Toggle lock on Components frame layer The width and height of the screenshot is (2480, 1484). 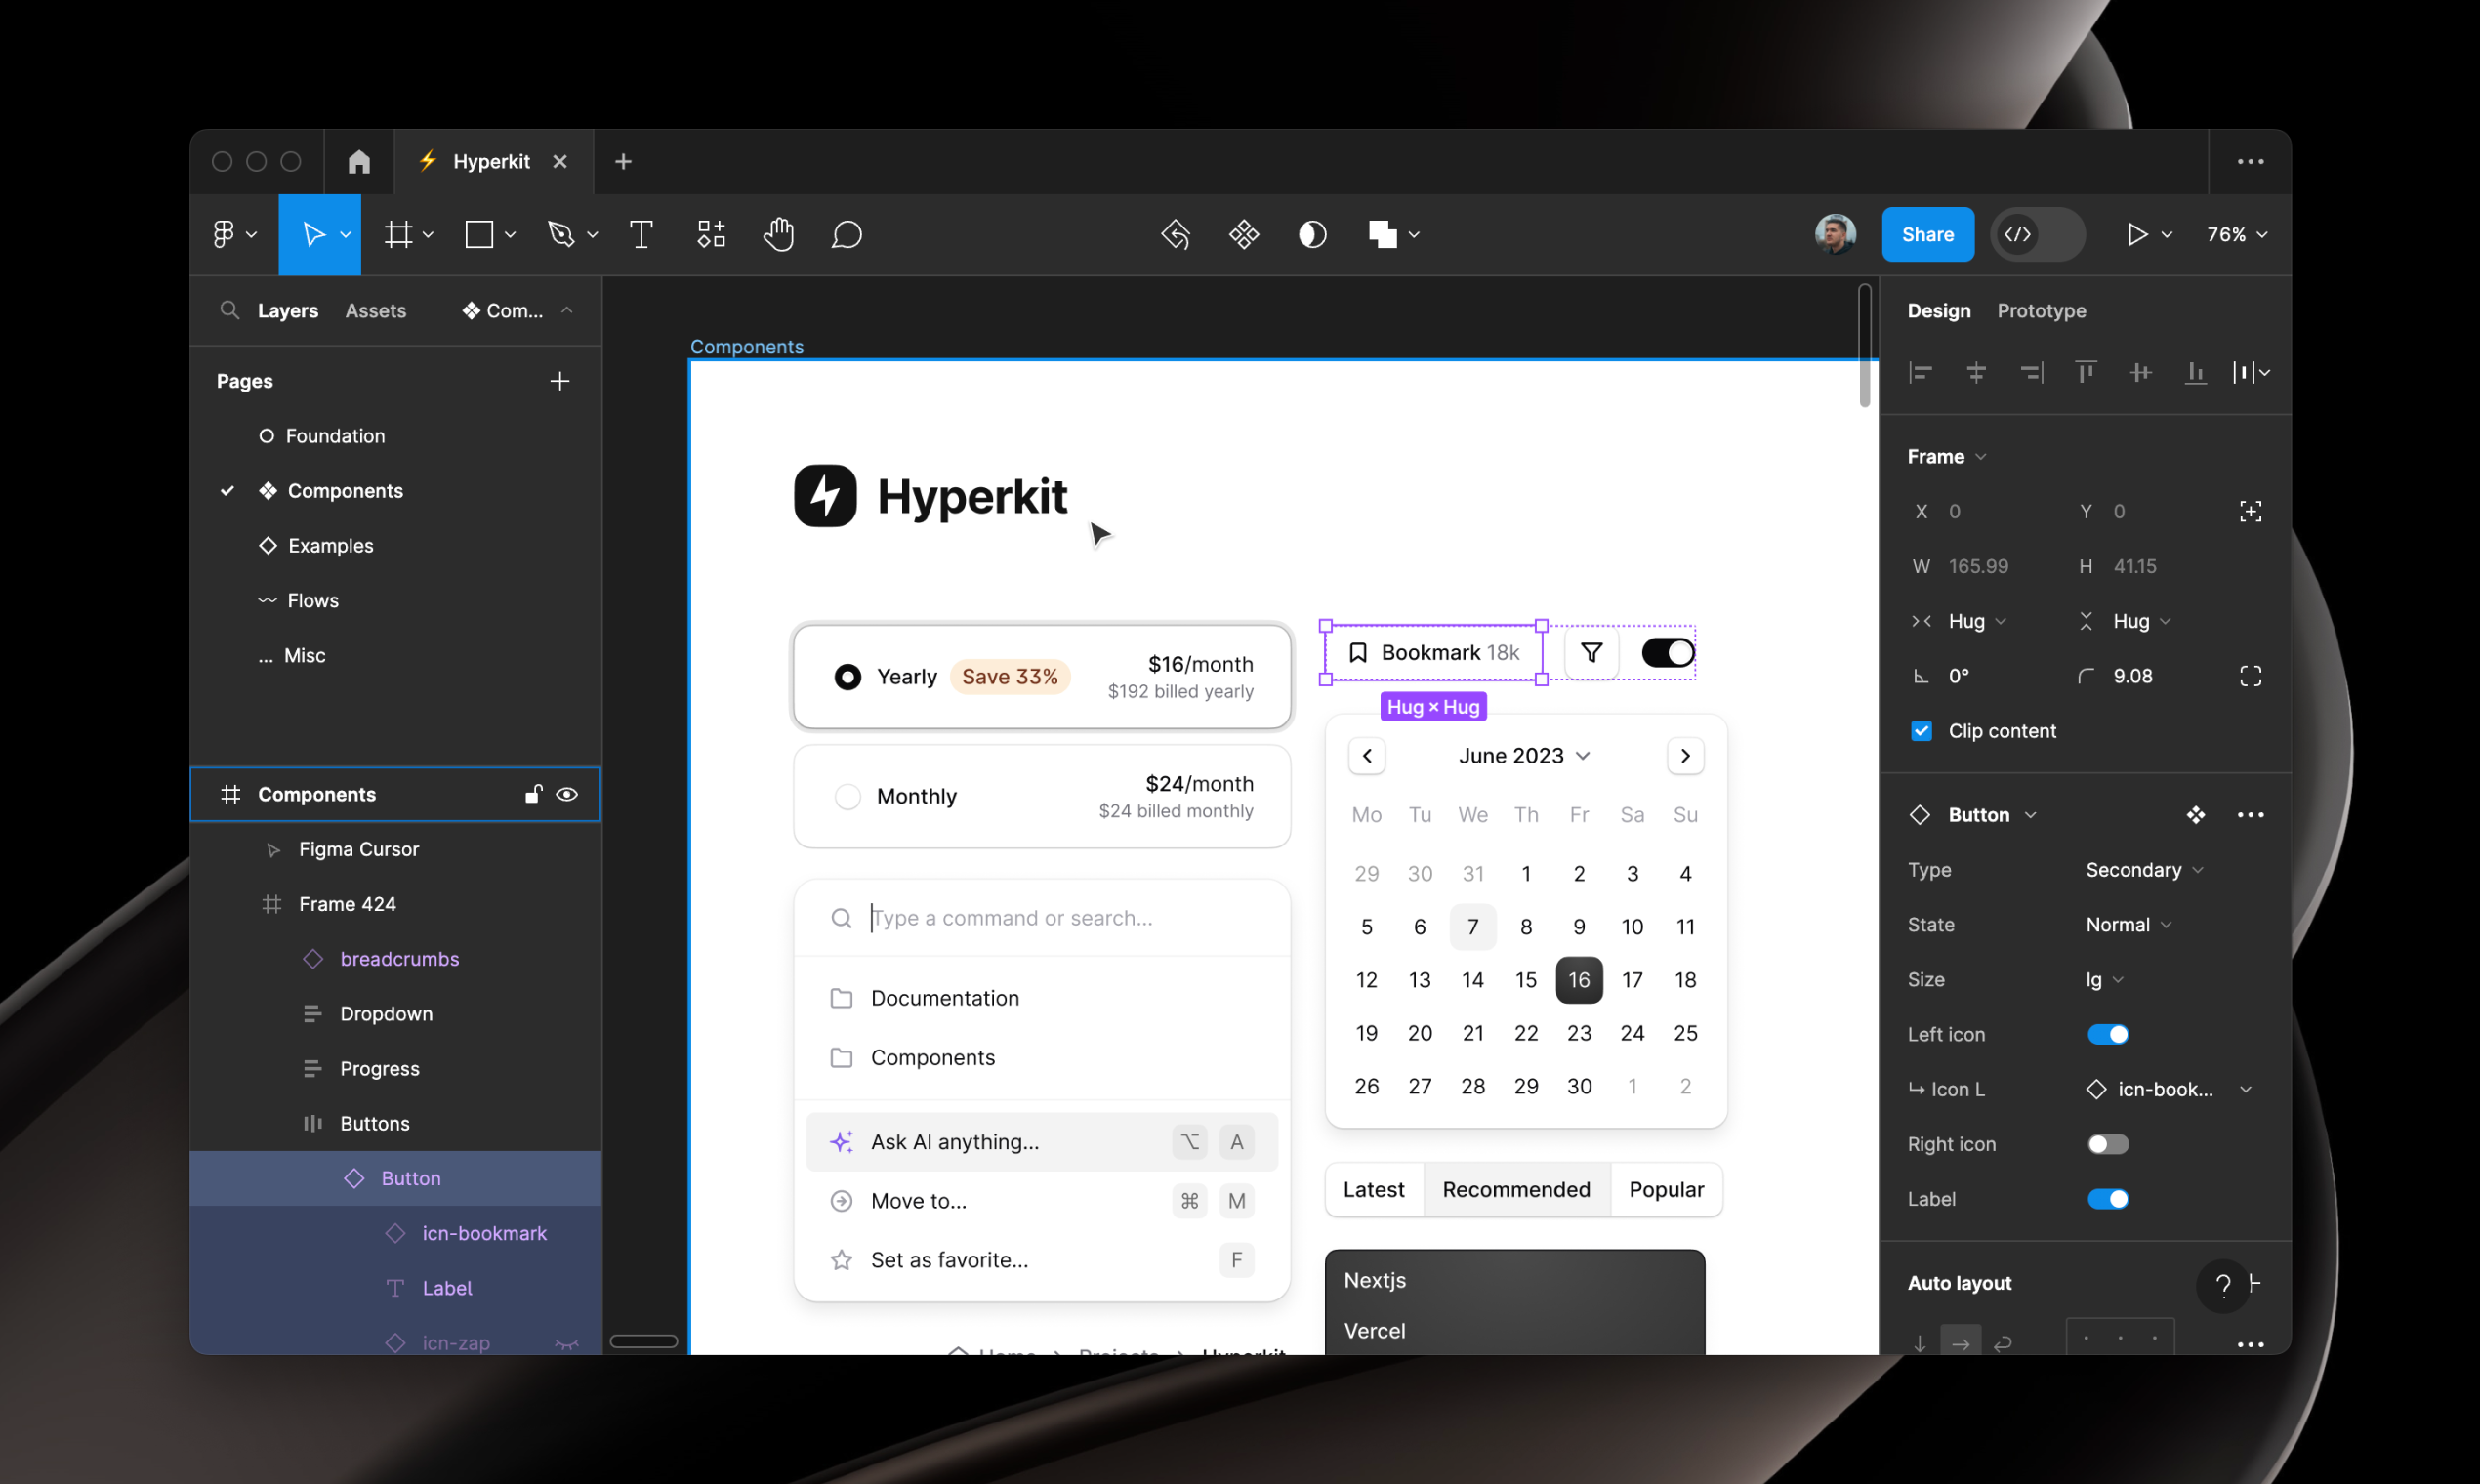coord(533,794)
